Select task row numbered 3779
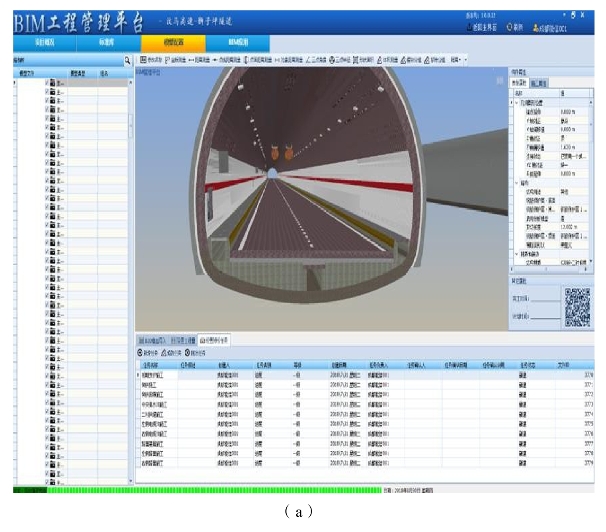Viewport: 606px width, 532px height. tap(365, 463)
